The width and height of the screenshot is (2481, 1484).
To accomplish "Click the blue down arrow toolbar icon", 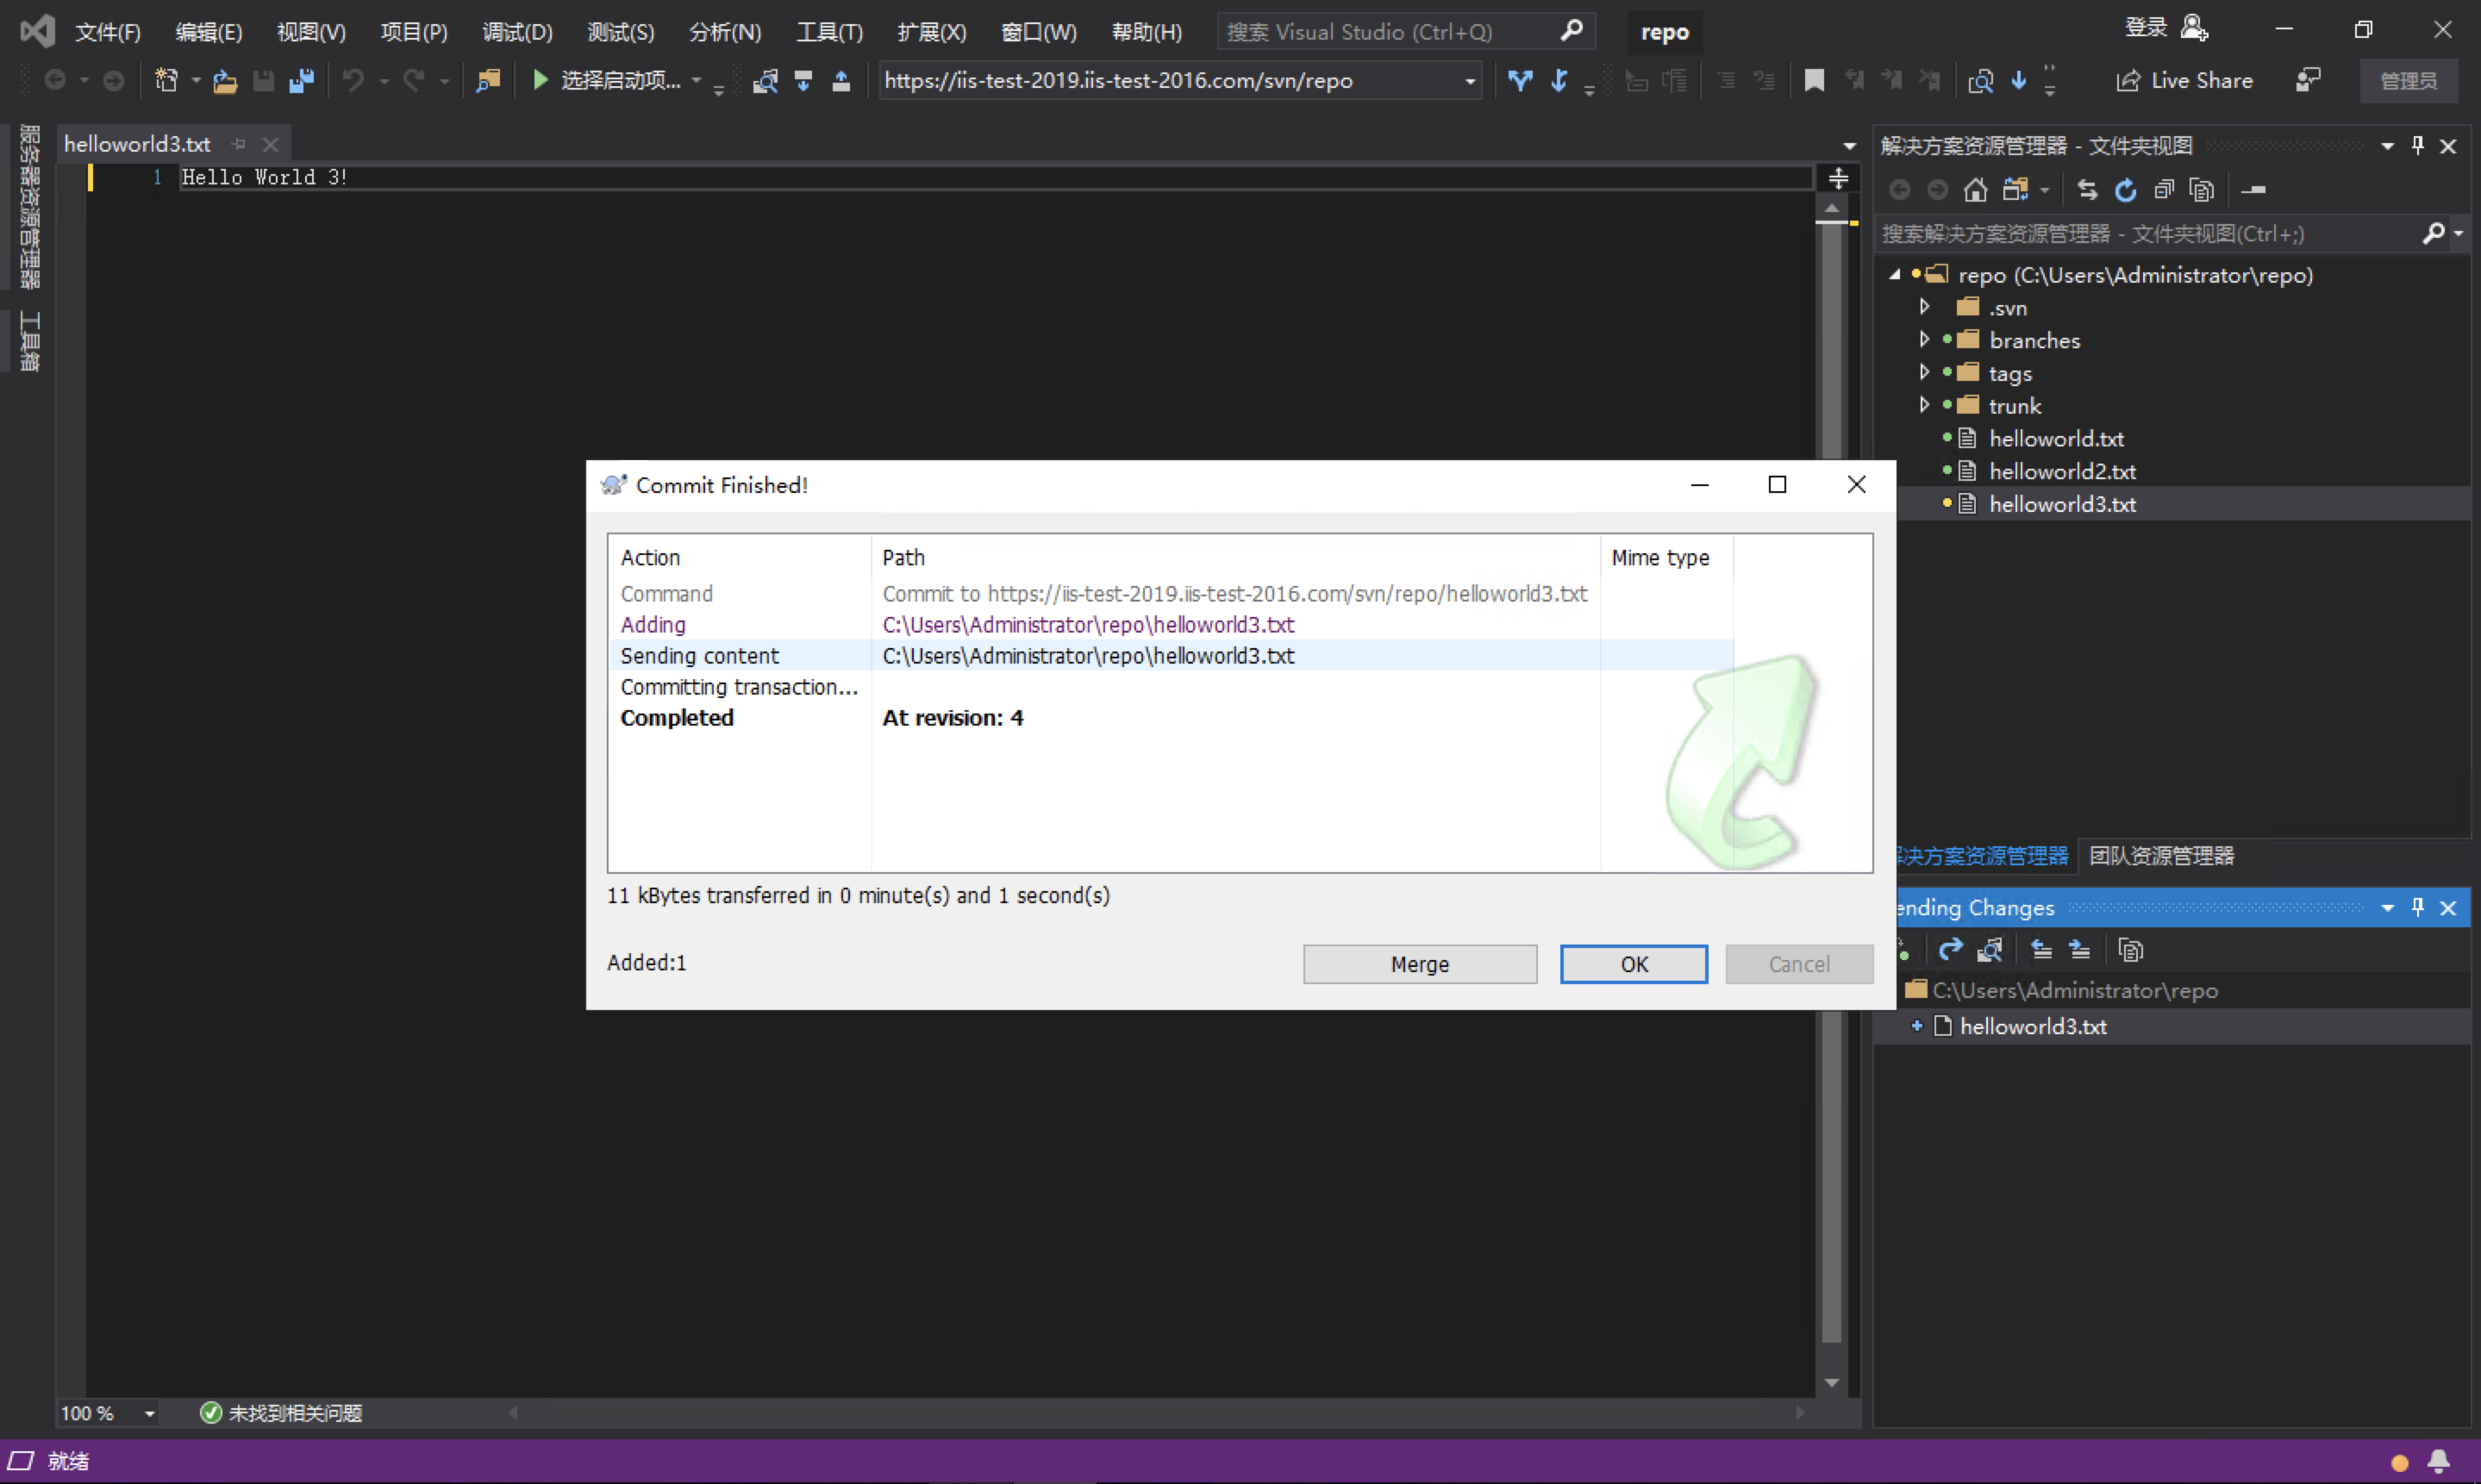I will (x=2019, y=80).
